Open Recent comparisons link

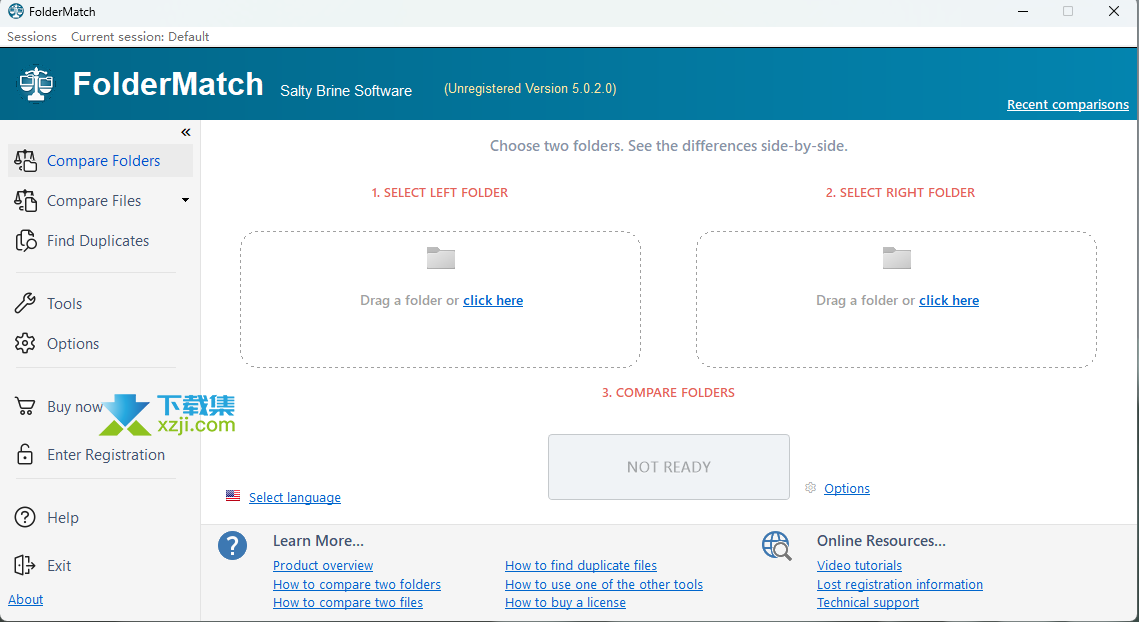(x=1068, y=105)
